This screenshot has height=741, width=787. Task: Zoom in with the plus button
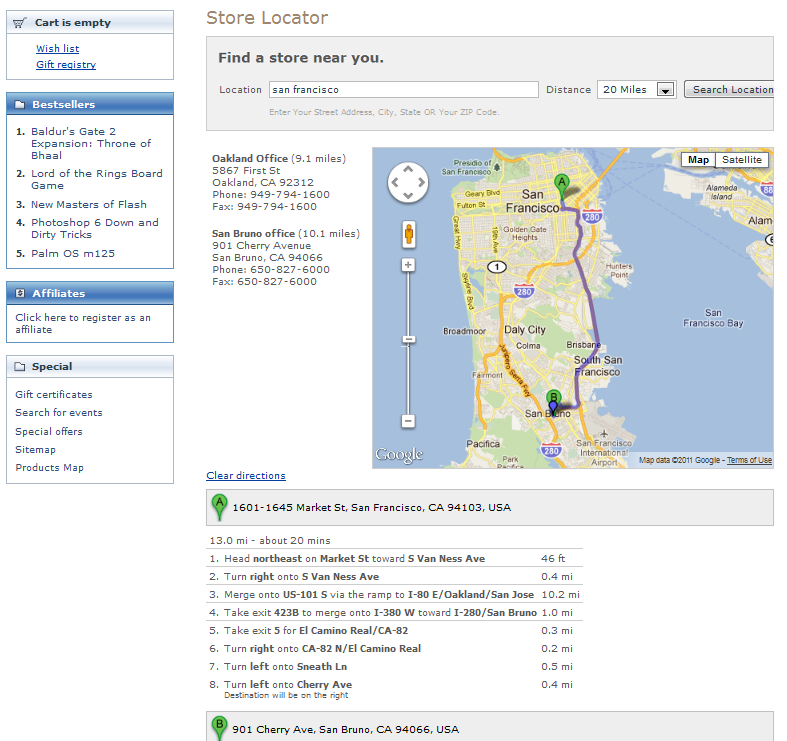click(409, 265)
